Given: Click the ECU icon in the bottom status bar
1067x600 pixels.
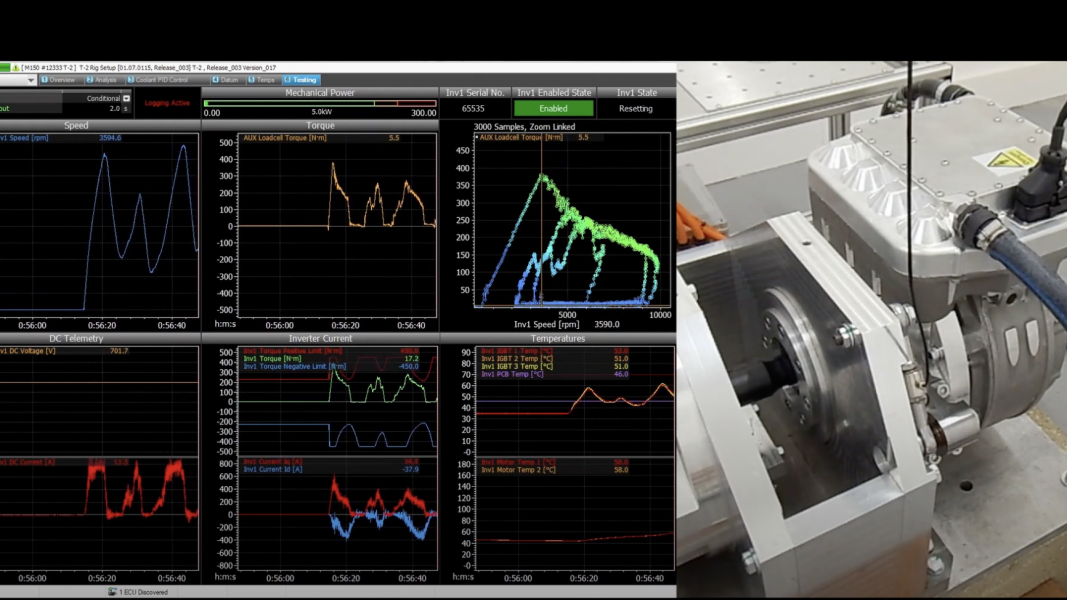Looking at the screenshot, I should pos(112,592).
